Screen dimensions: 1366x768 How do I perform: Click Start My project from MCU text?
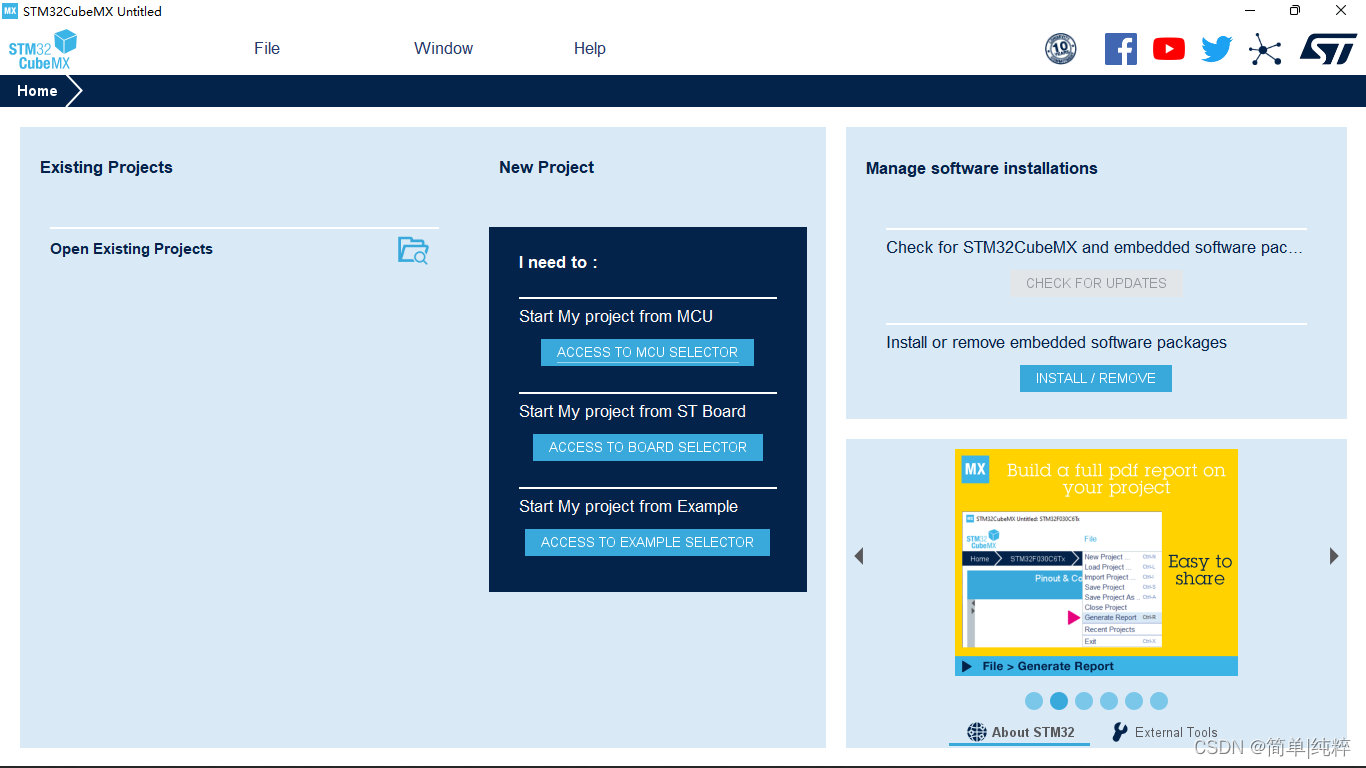(x=616, y=316)
